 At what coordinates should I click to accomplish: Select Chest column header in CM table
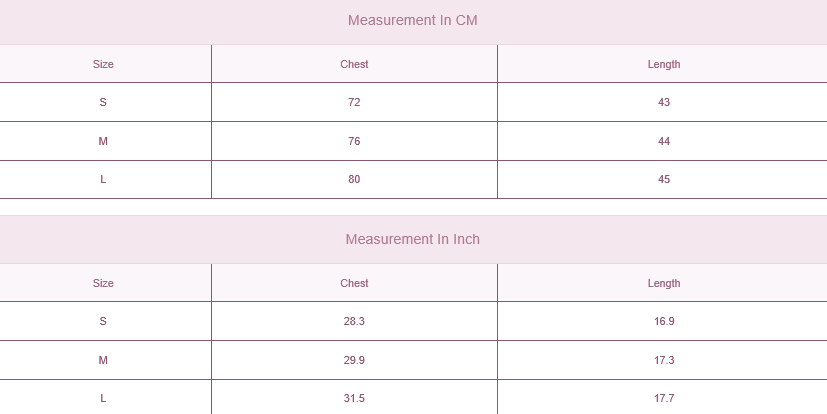354,64
